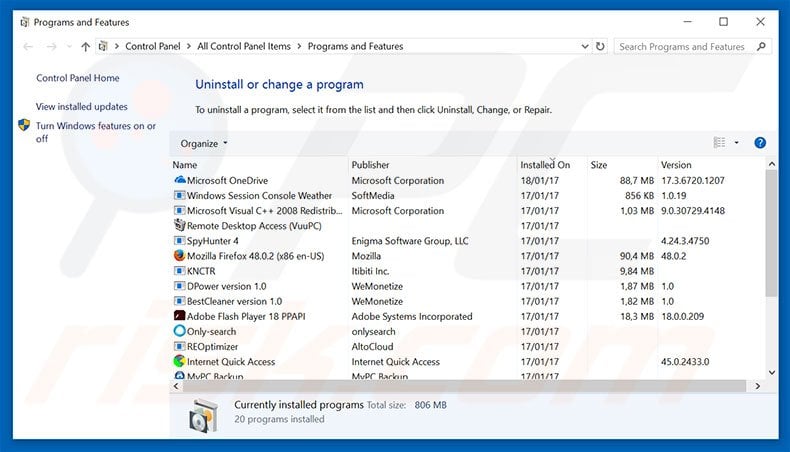Click the Enigma Software Group, LLC publisher
The height and width of the screenshot is (452, 790).
[410, 241]
